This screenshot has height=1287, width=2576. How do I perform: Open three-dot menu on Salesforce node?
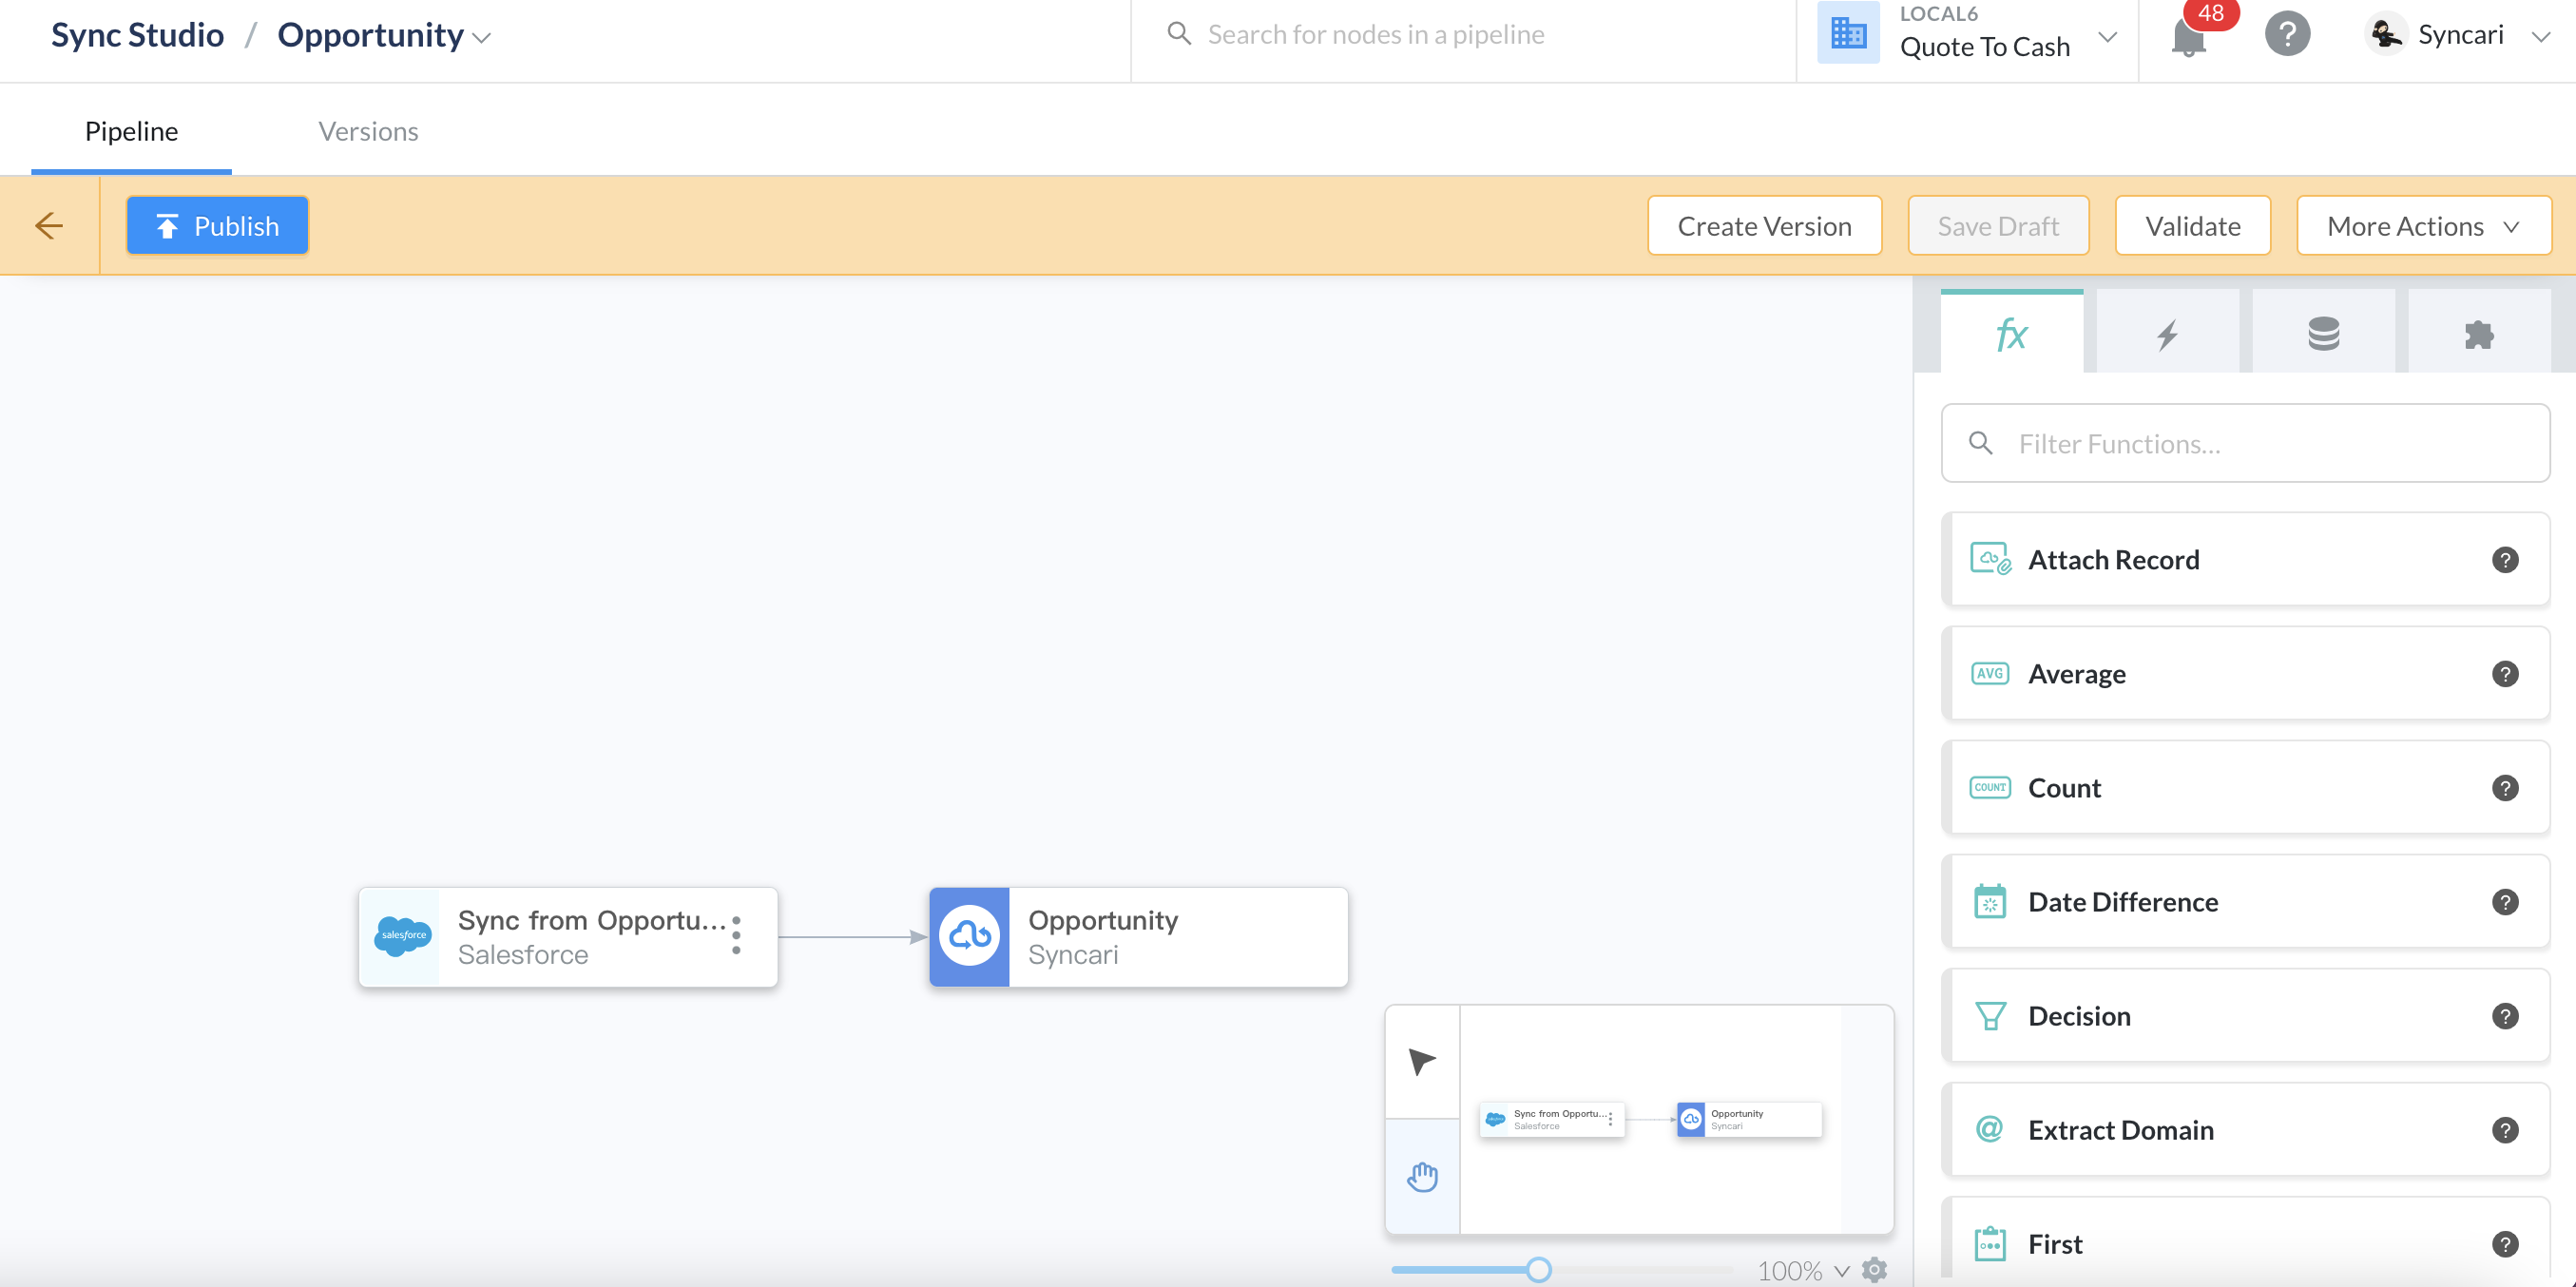click(x=736, y=935)
